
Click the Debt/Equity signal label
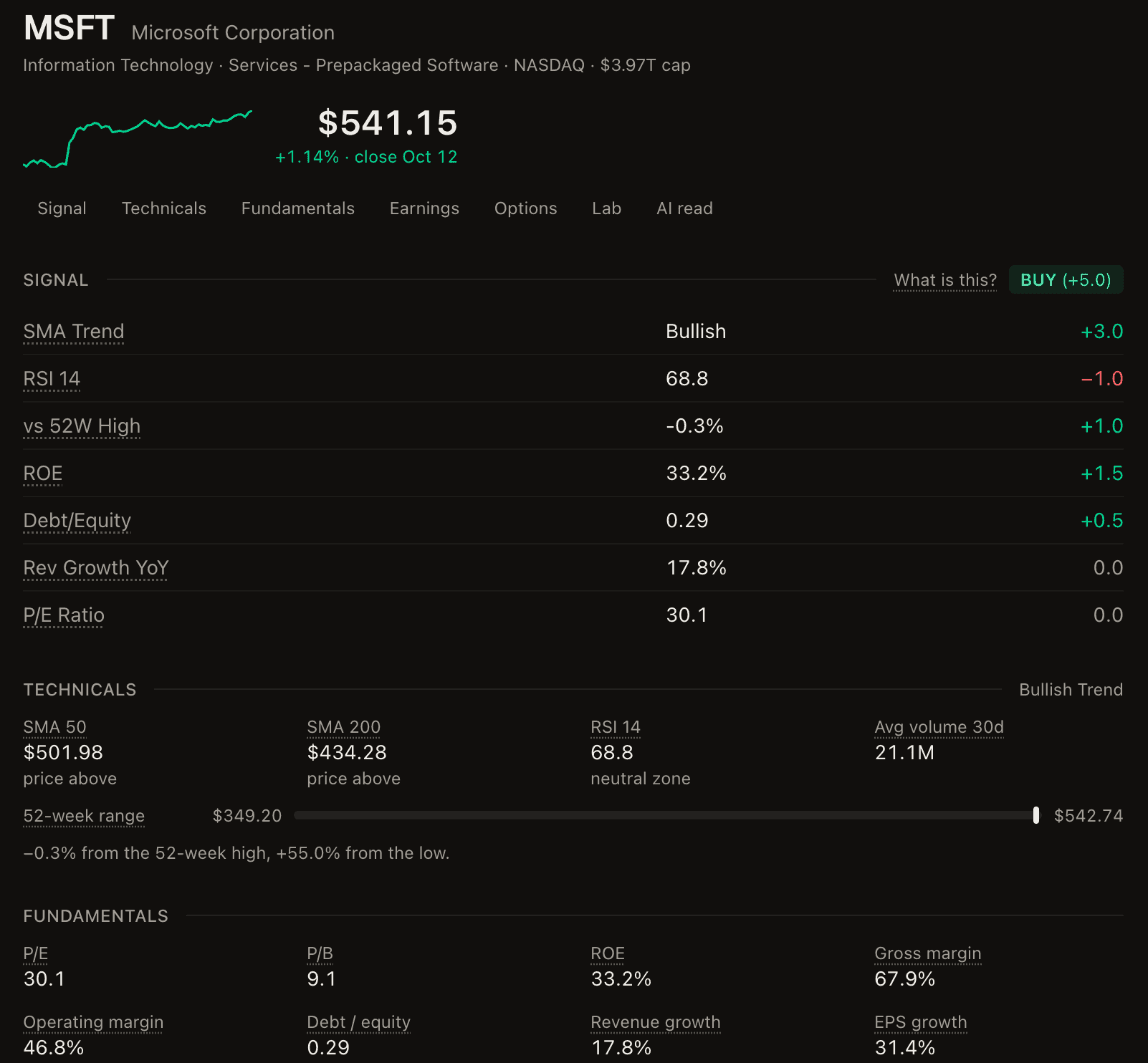pyautogui.click(x=78, y=521)
